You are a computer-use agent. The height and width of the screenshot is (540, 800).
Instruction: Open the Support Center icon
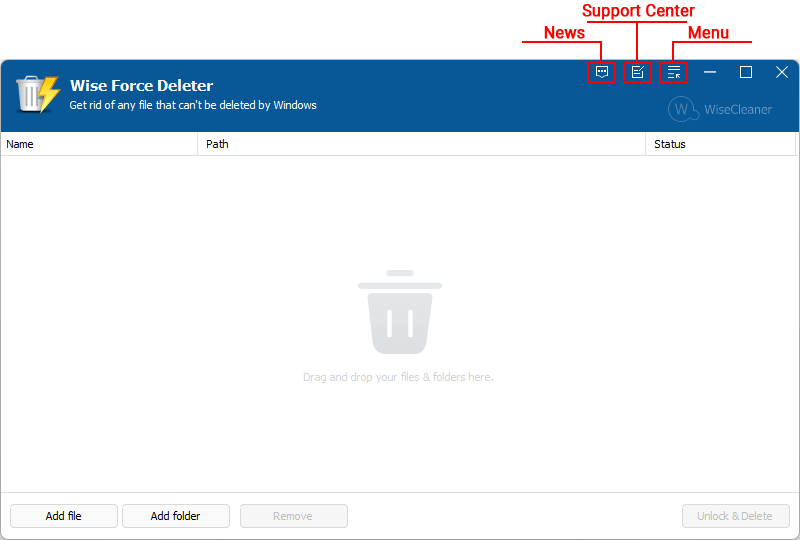(637, 72)
